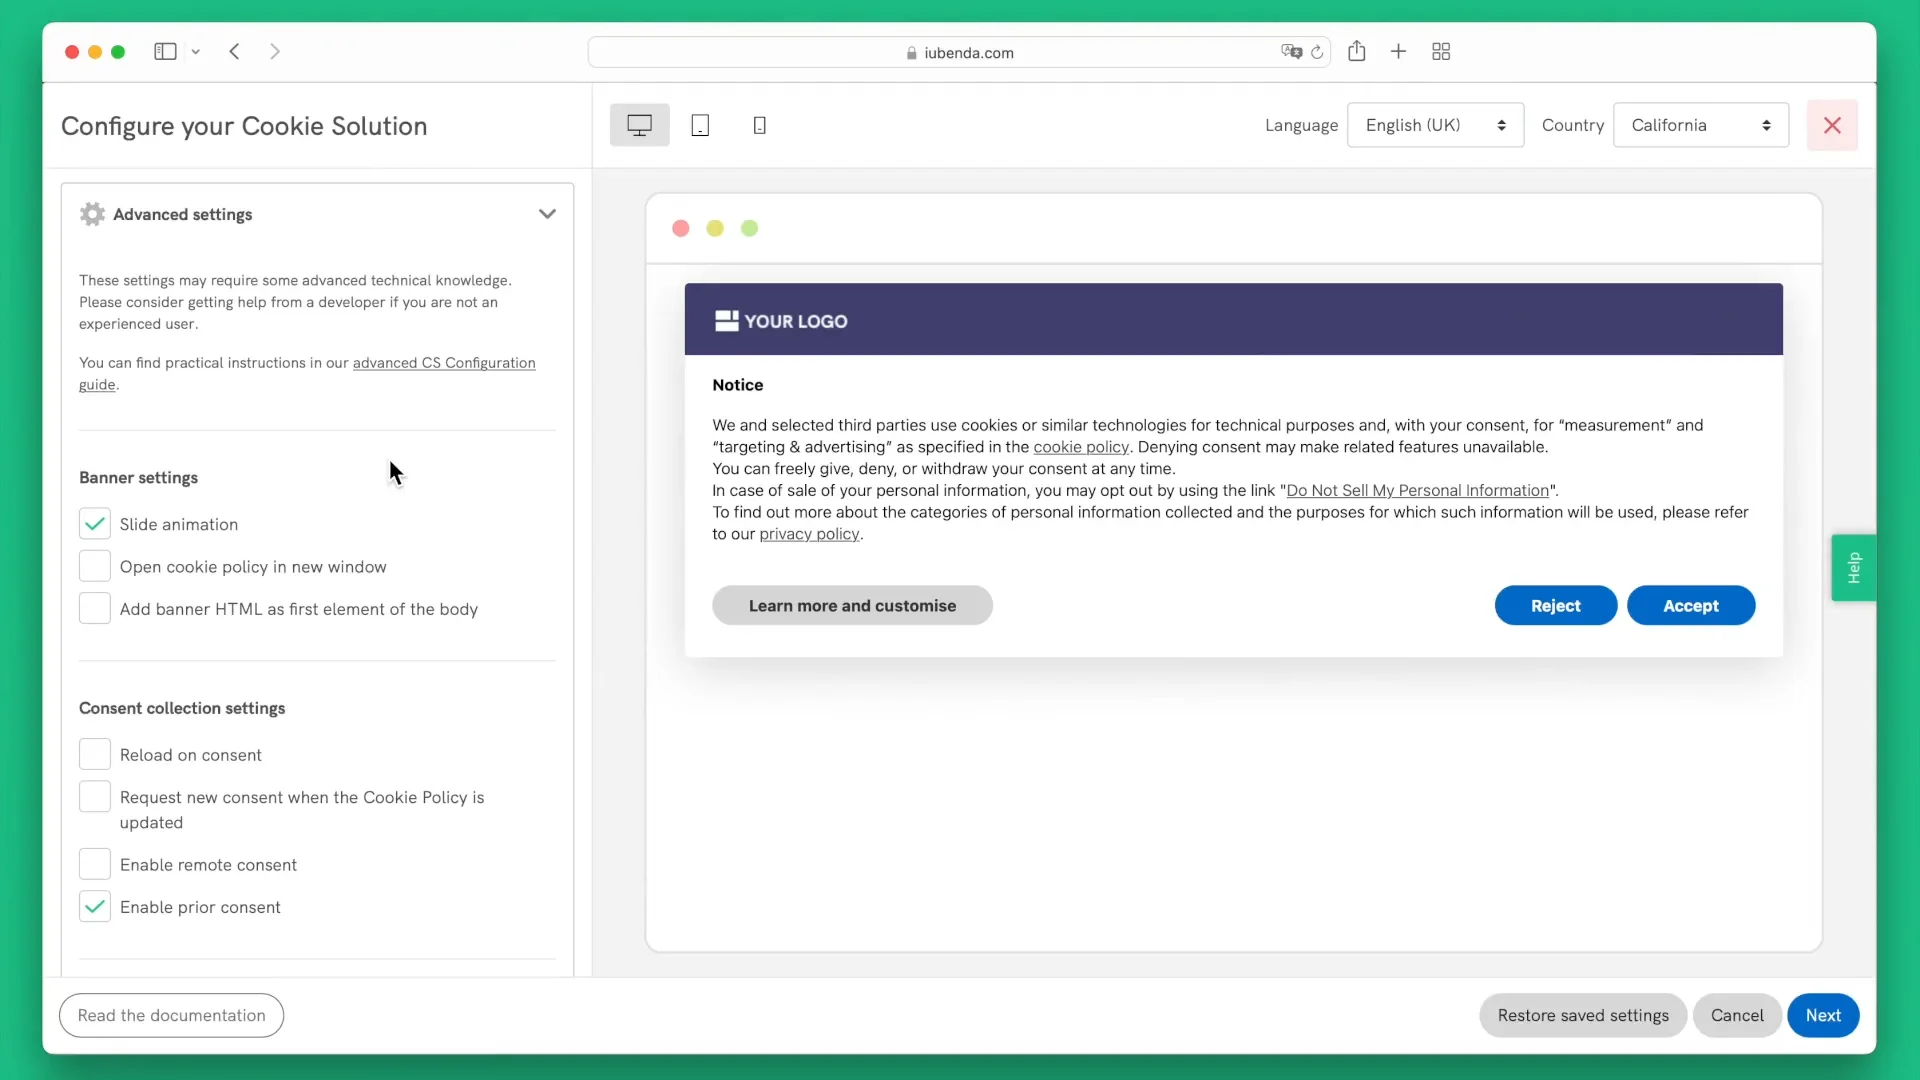
Task: Switch to tablet view icon
Action: [699, 124]
